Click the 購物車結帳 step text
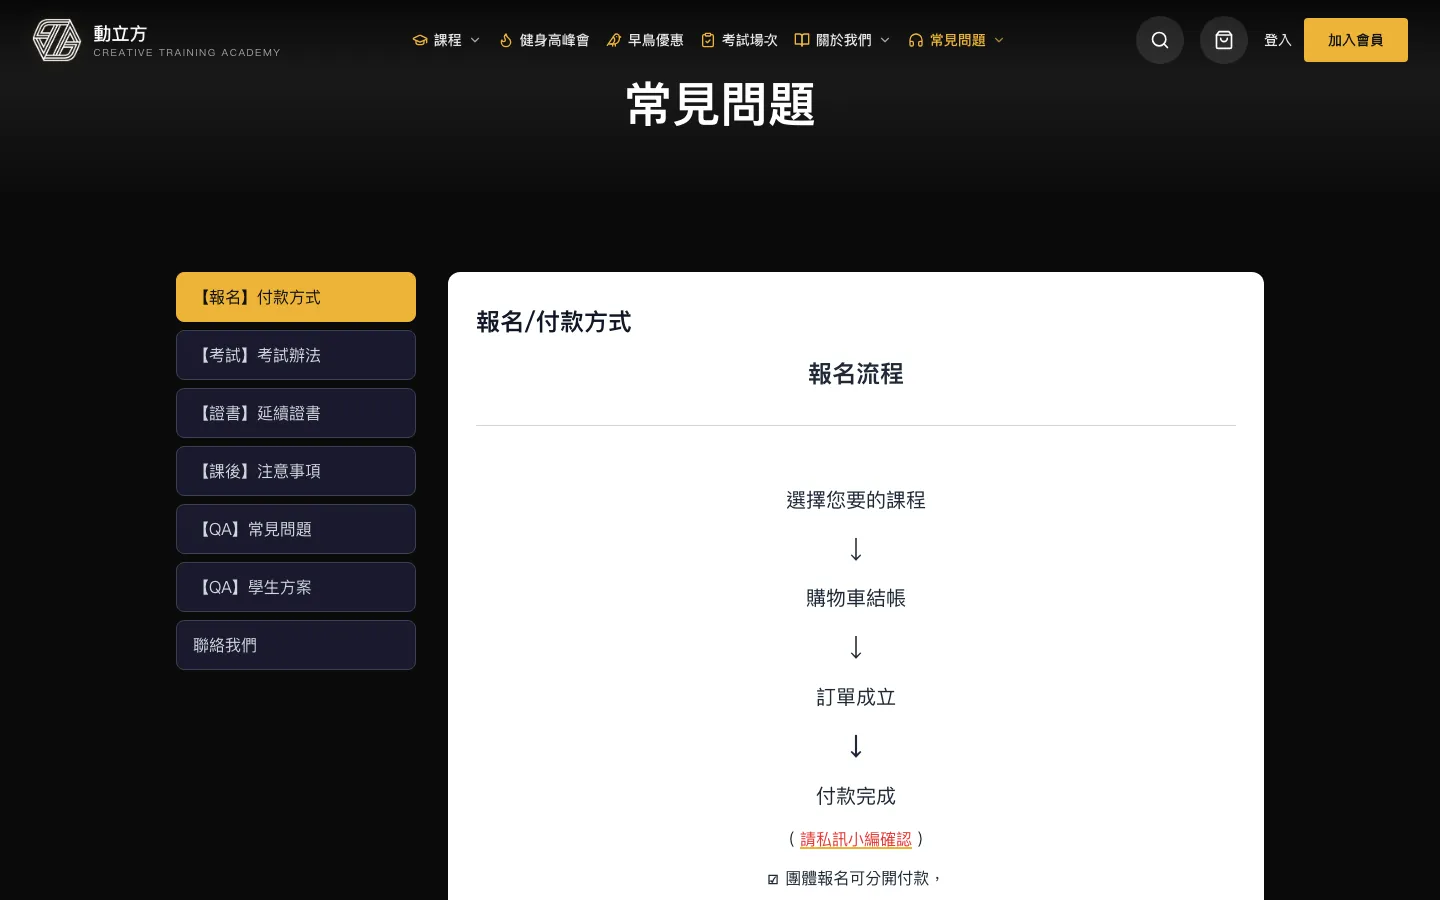Screen dimensions: 1440x900 click(856, 598)
